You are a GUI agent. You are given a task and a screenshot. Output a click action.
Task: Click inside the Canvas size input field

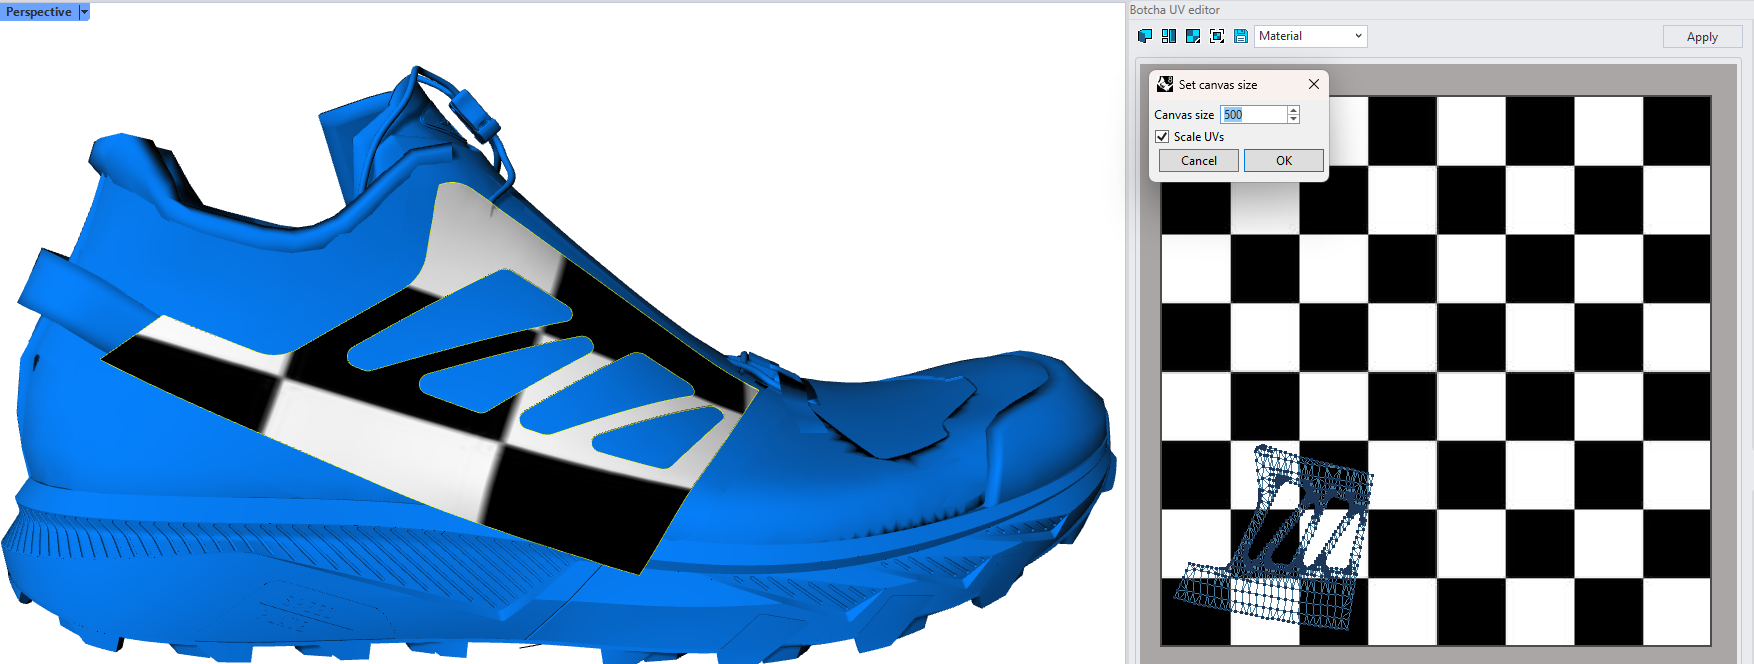(1253, 115)
